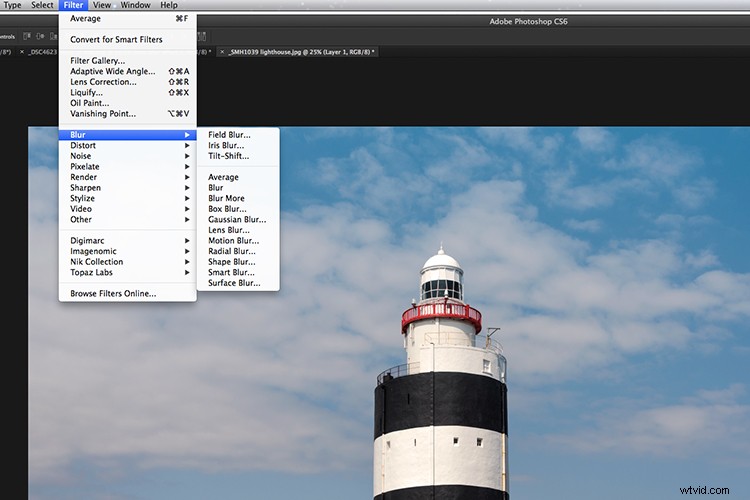Image resolution: width=750 pixels, height=500 pixels.
Task: Click the second align icon in options bar
Action: 40,36
